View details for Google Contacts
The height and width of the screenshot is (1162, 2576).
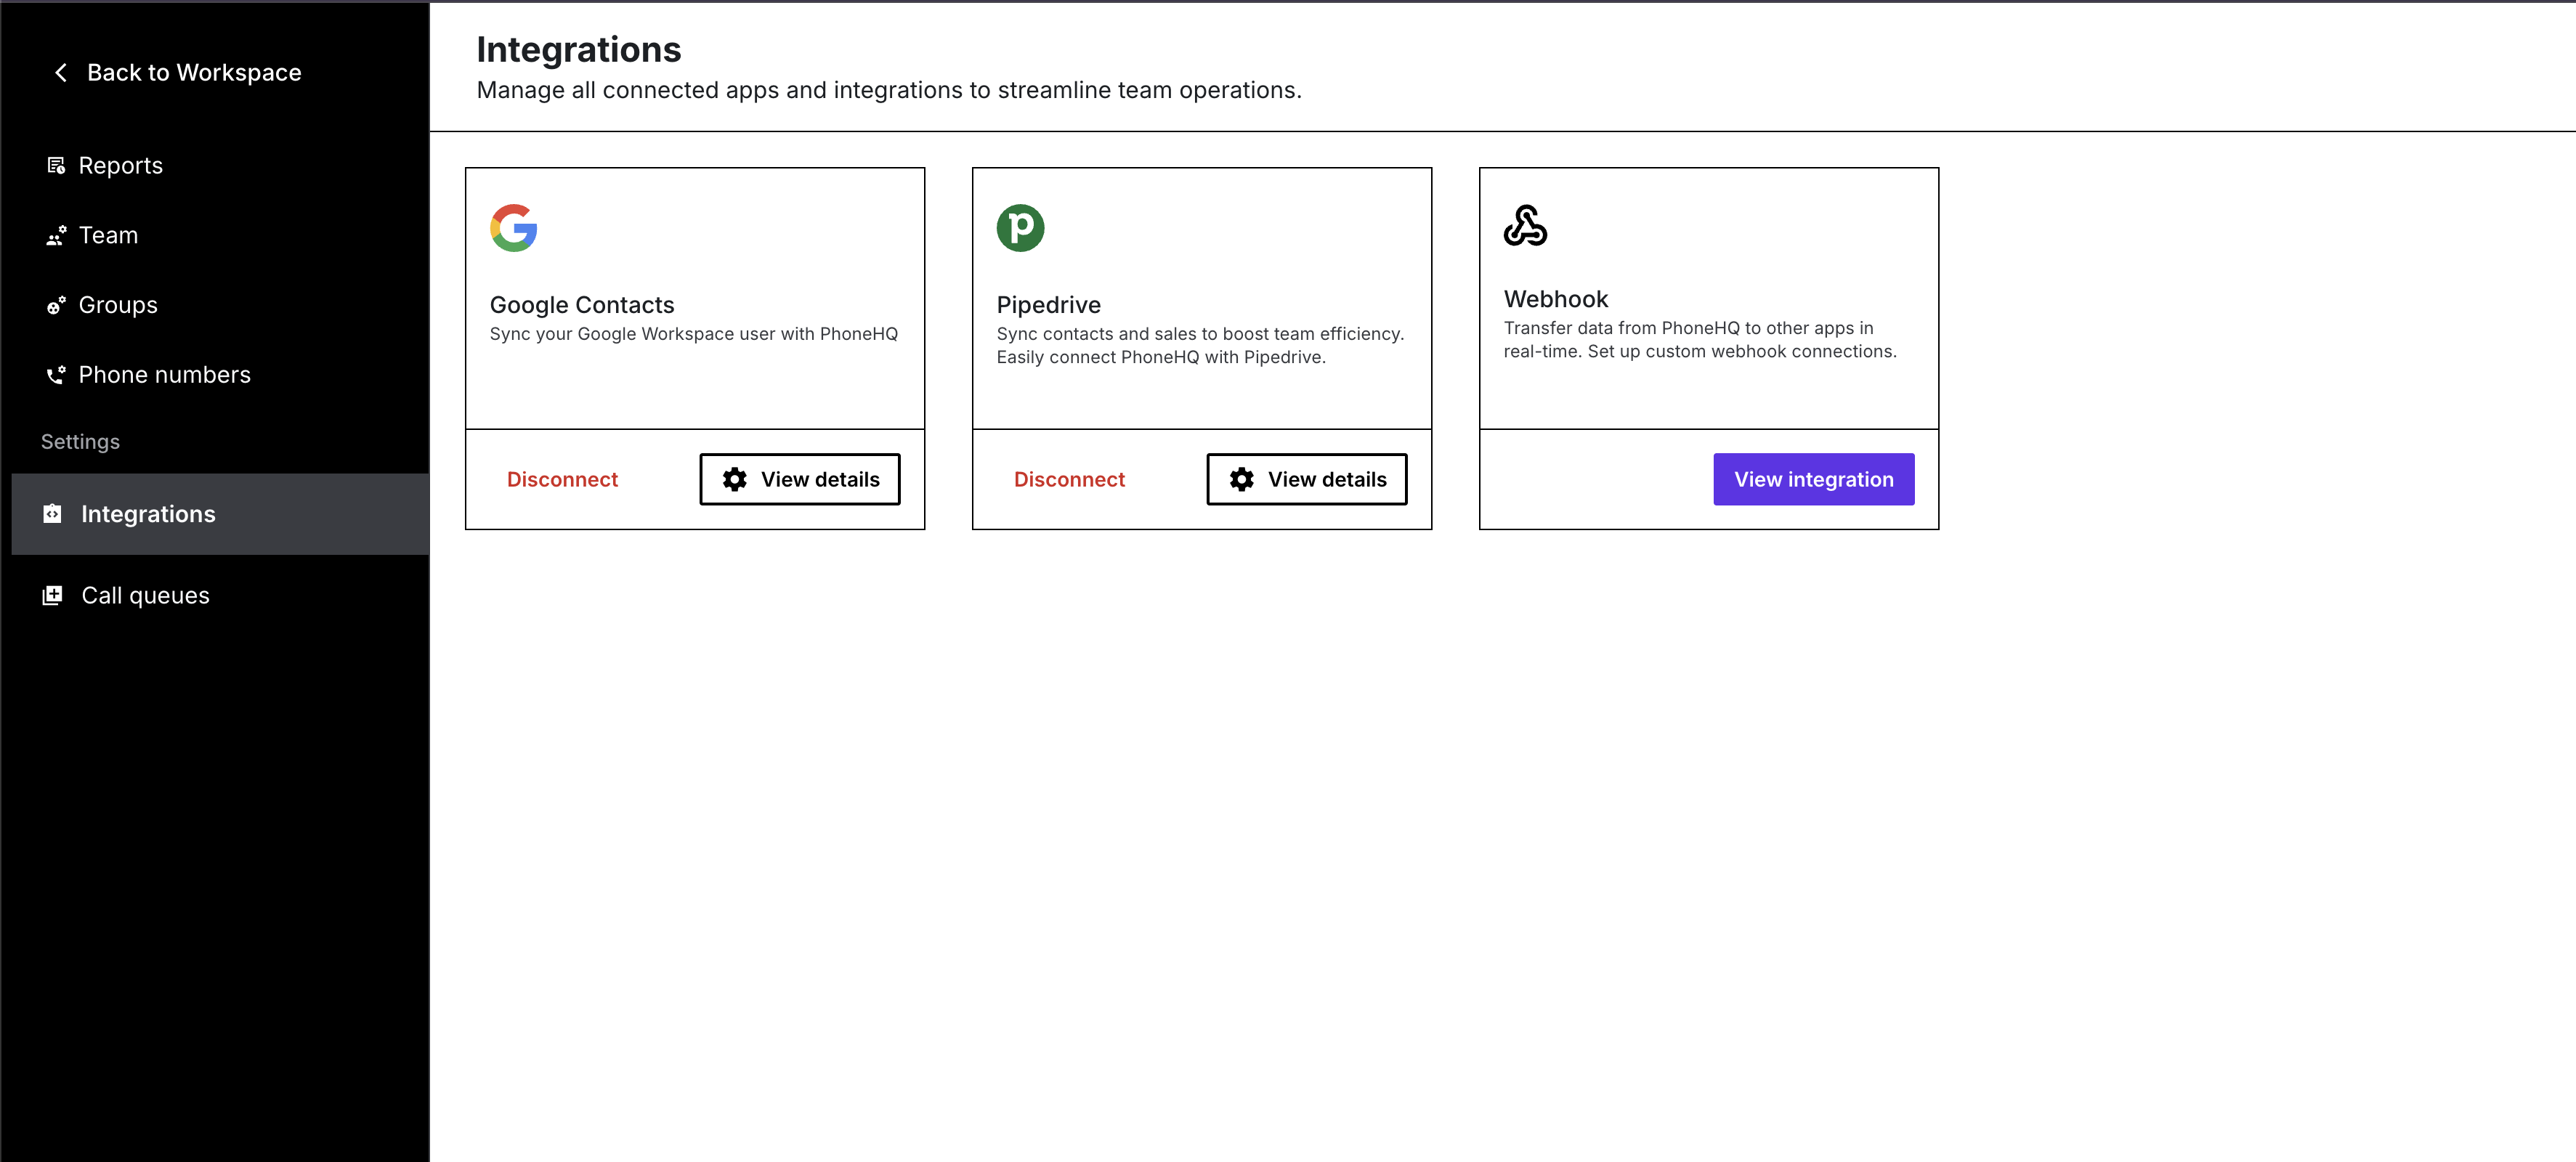[x=800, y=480]
